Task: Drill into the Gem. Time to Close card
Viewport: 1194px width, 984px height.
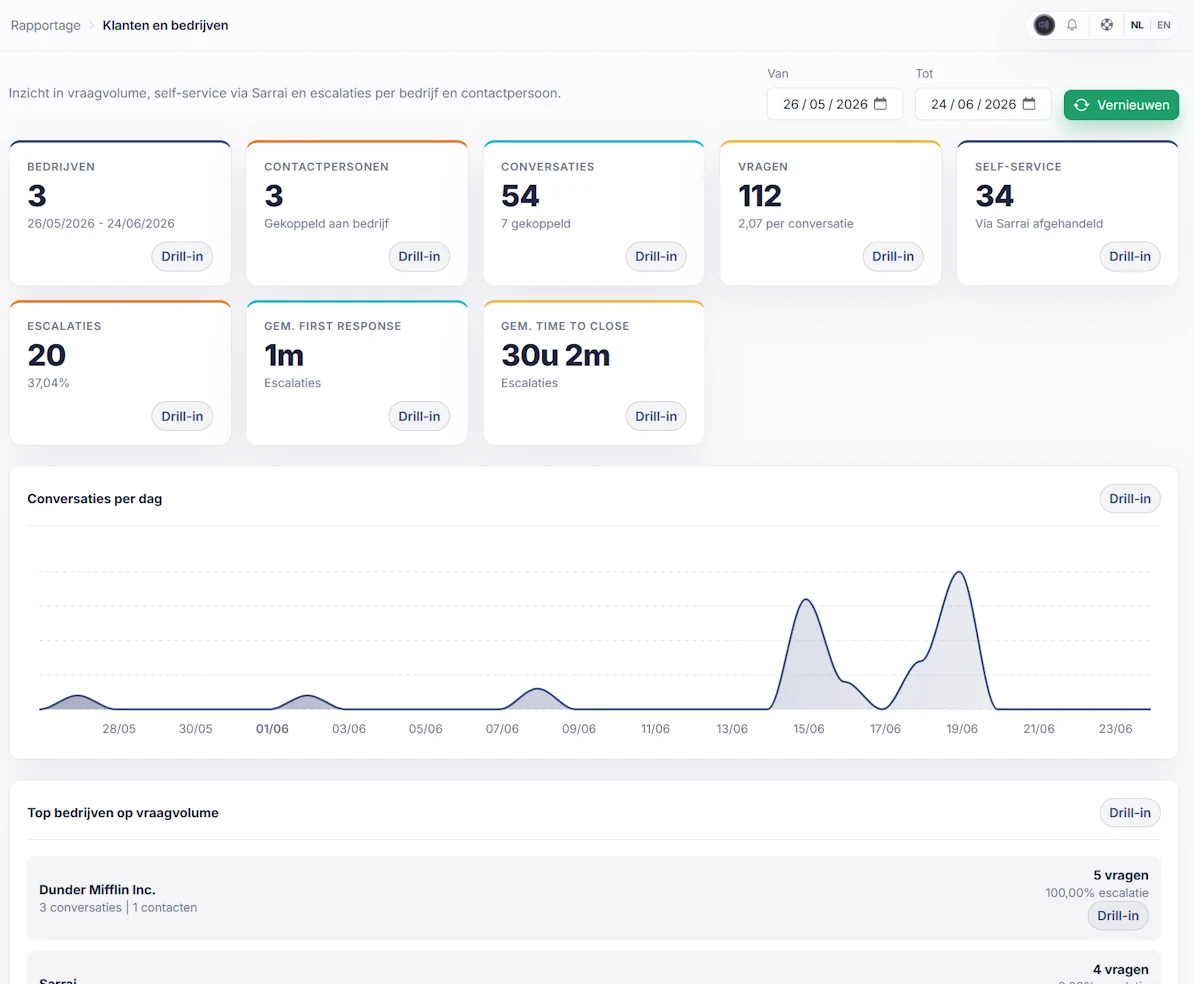Action: [656, 417]
